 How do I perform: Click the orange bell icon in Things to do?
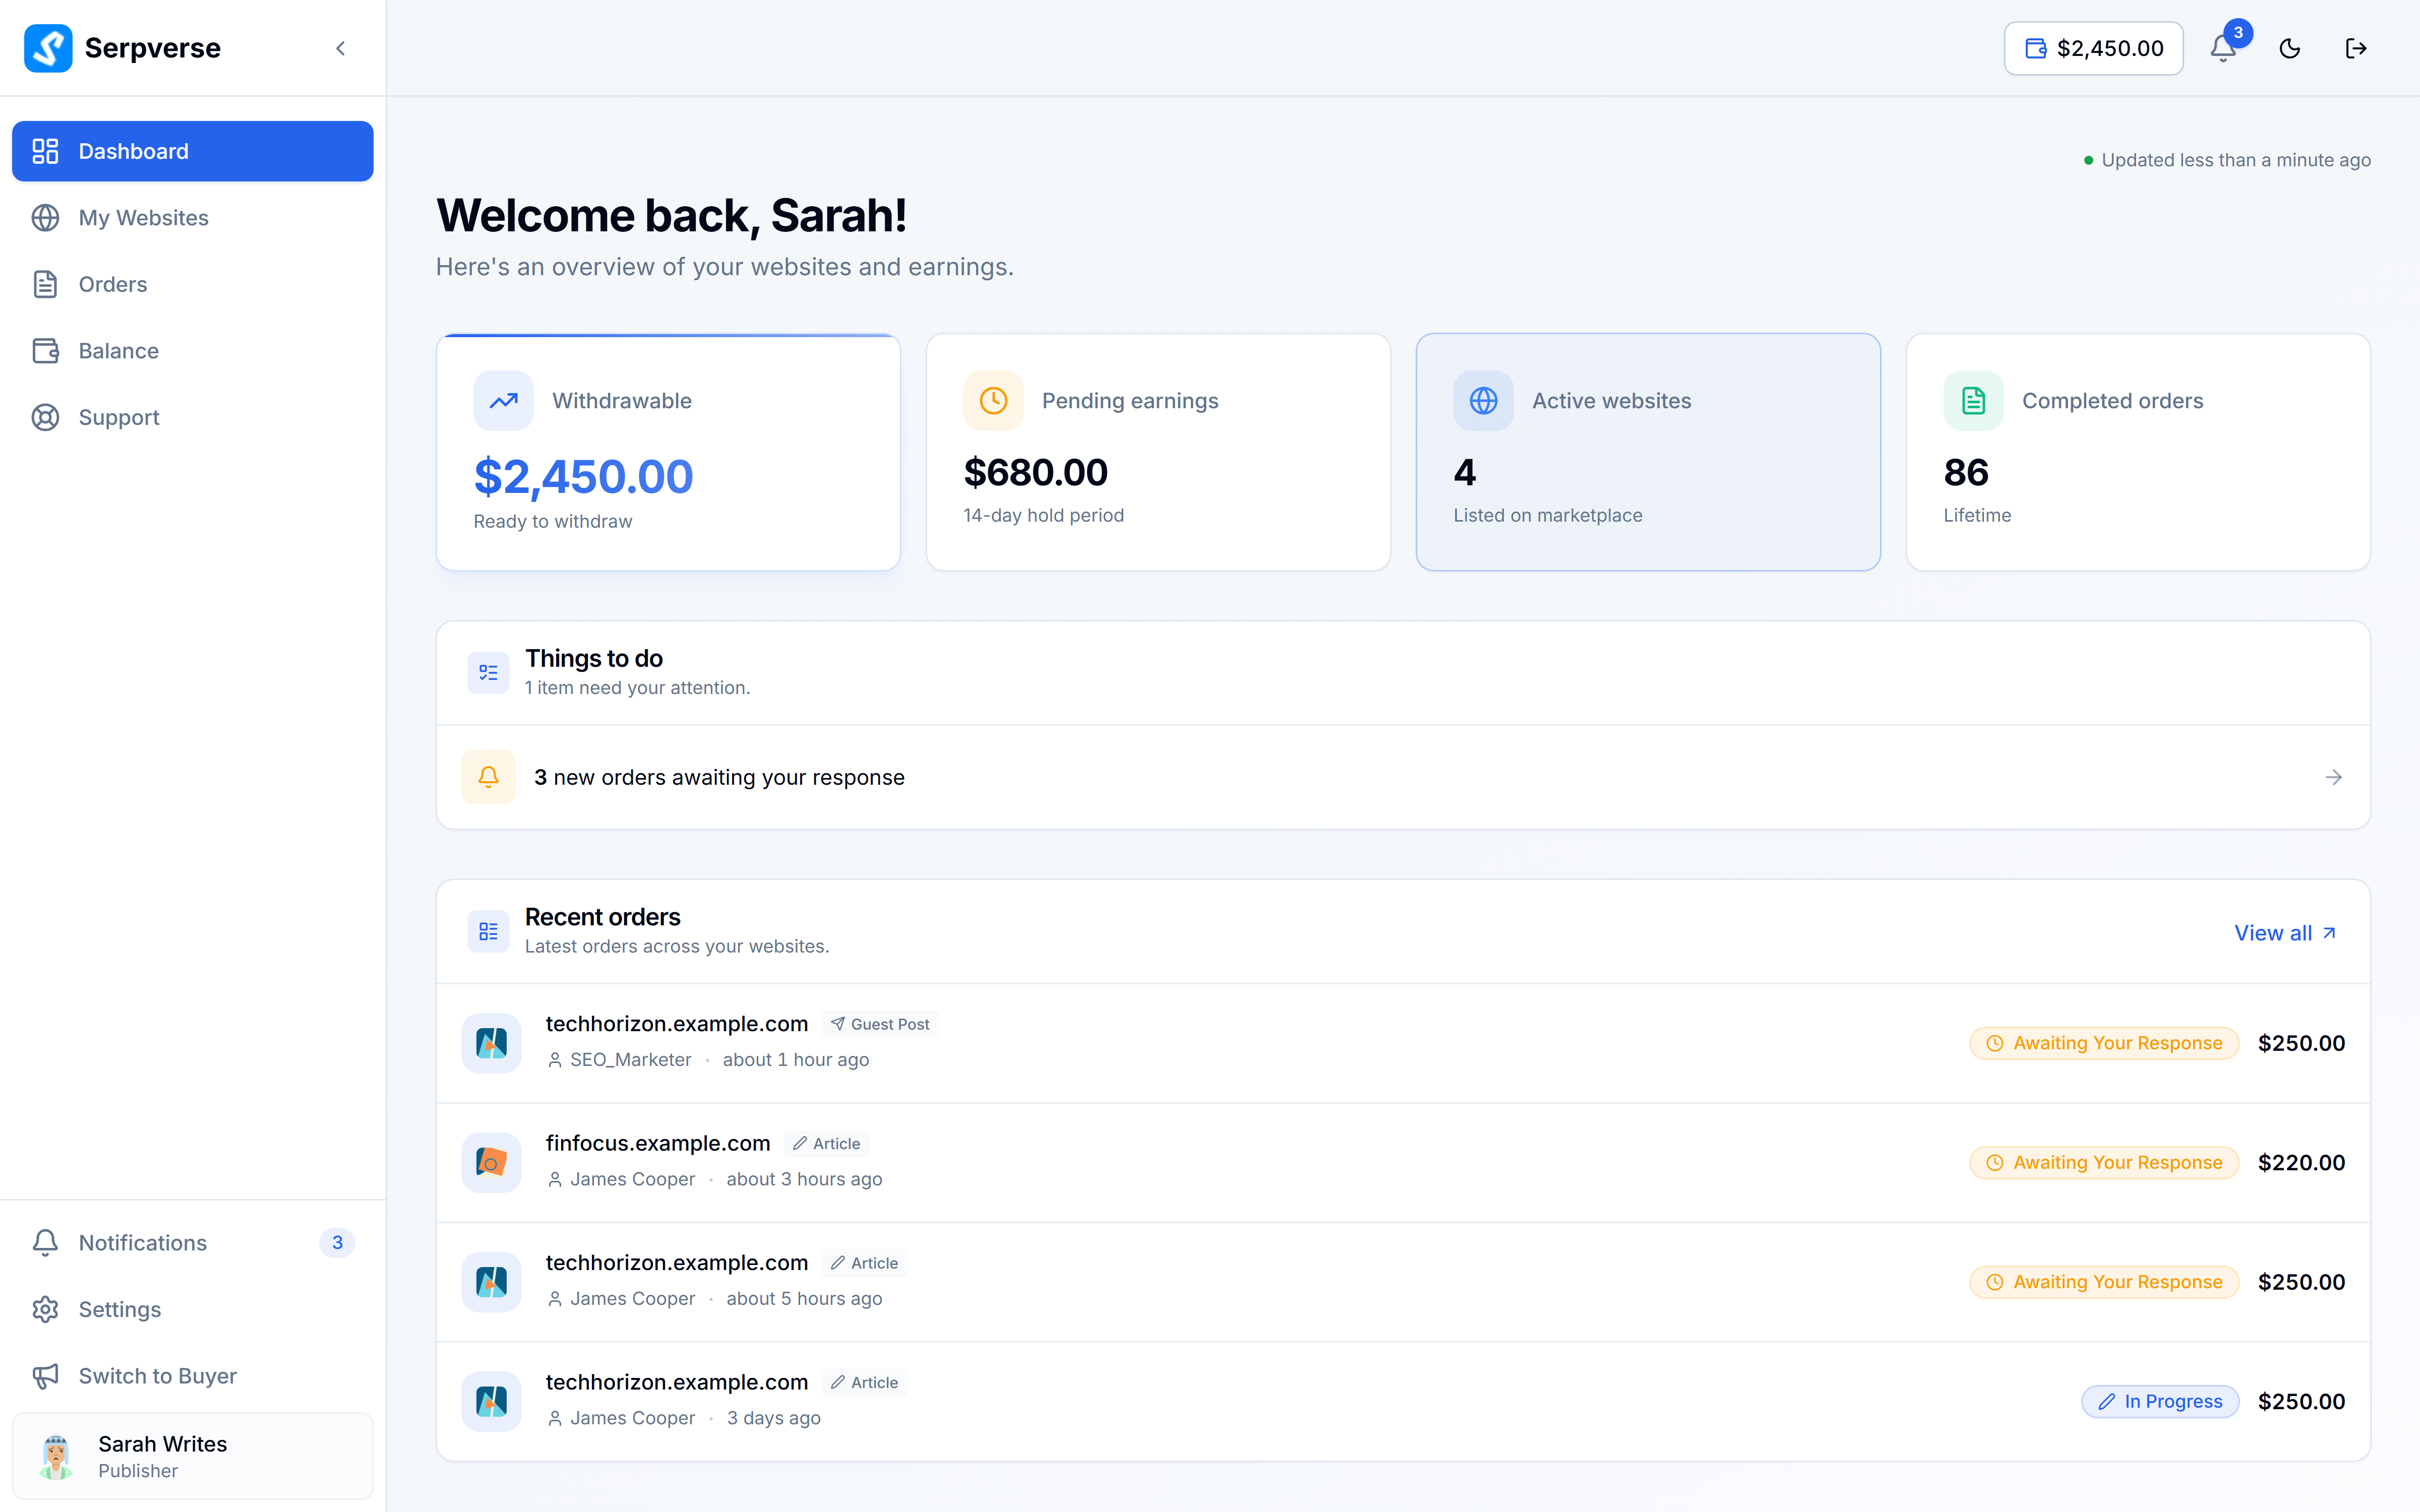(x=488, y=777)
